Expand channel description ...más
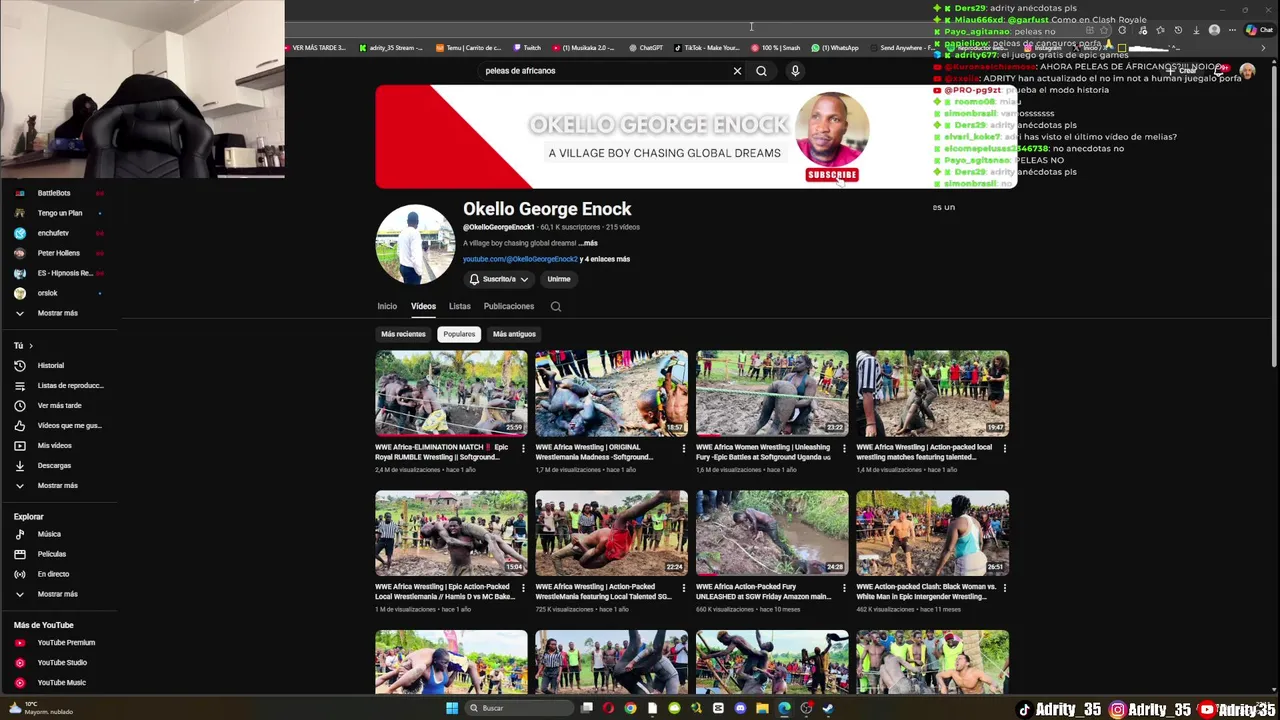 (x=588, y=243)
